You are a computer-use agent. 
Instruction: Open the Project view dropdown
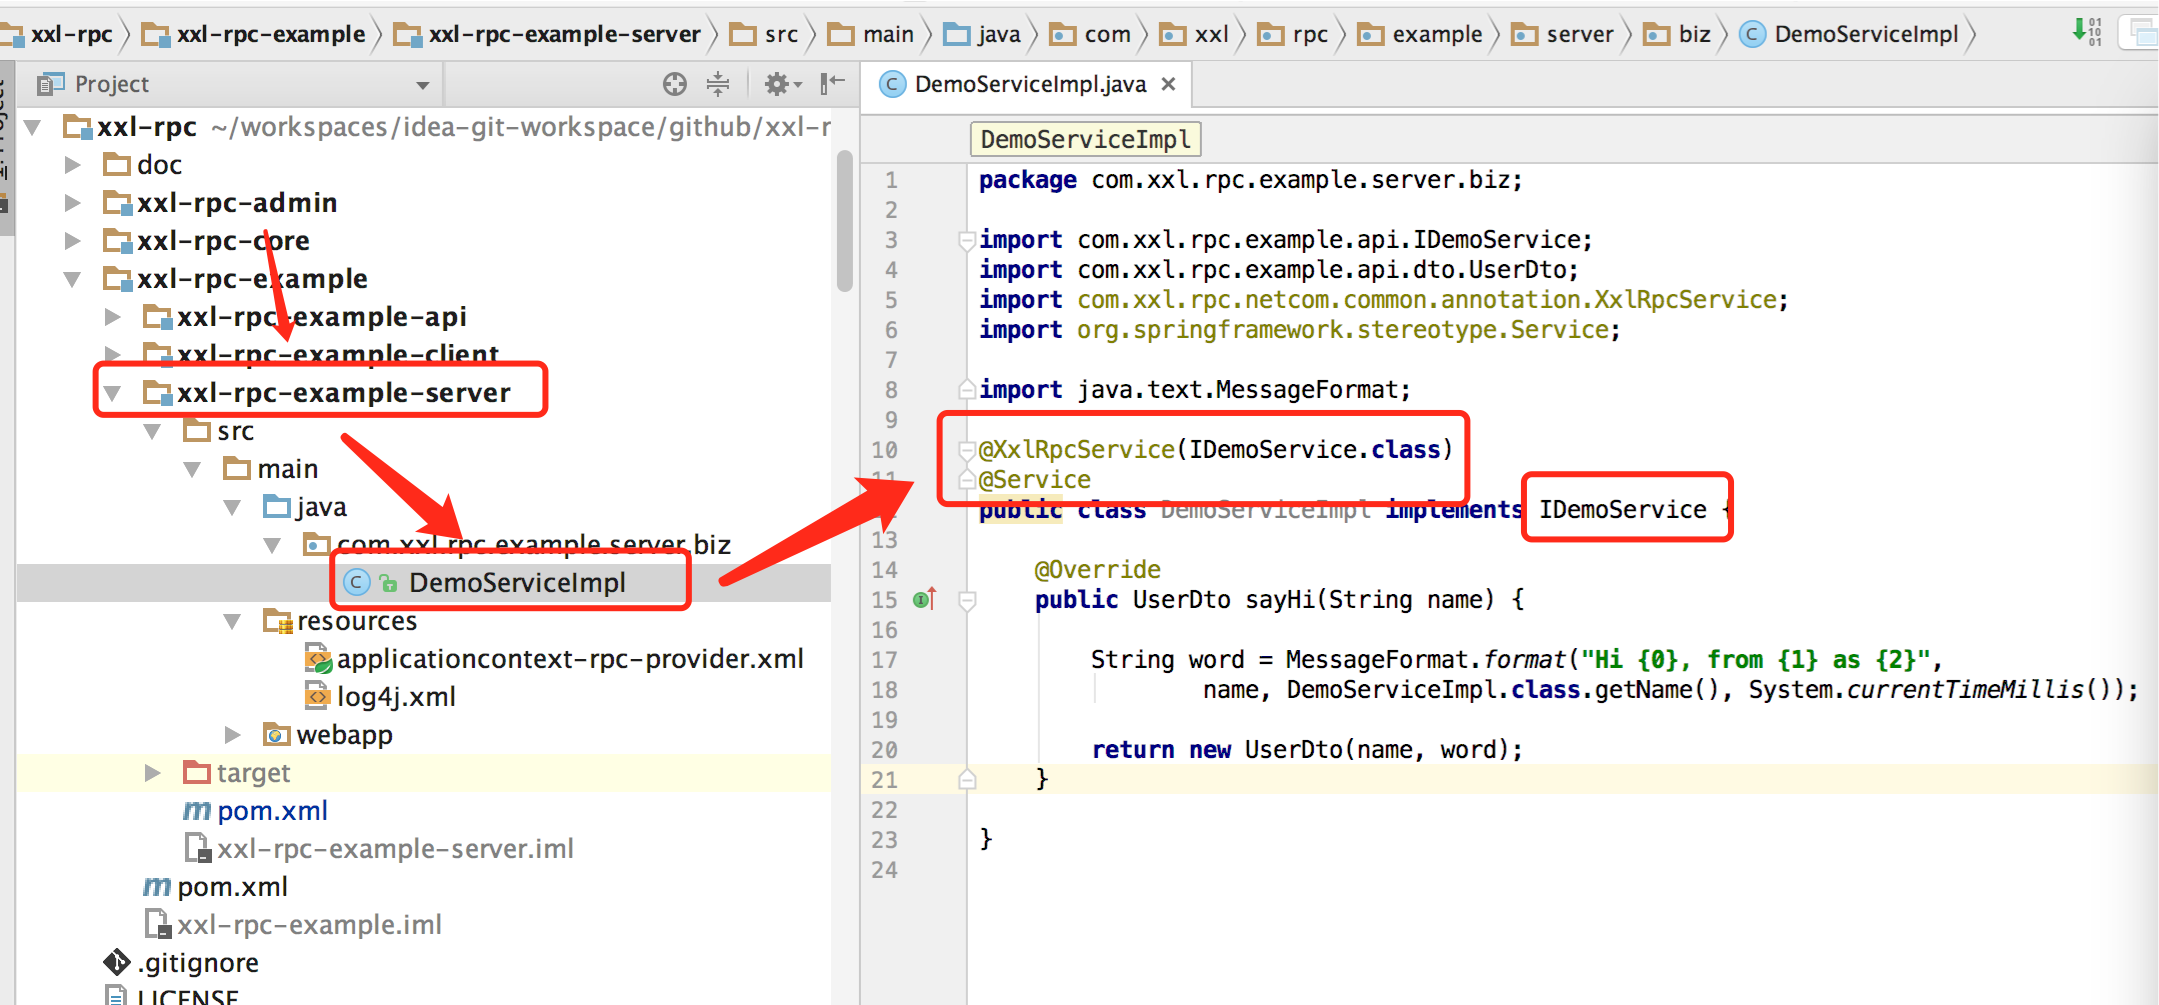tap(423, 85)
